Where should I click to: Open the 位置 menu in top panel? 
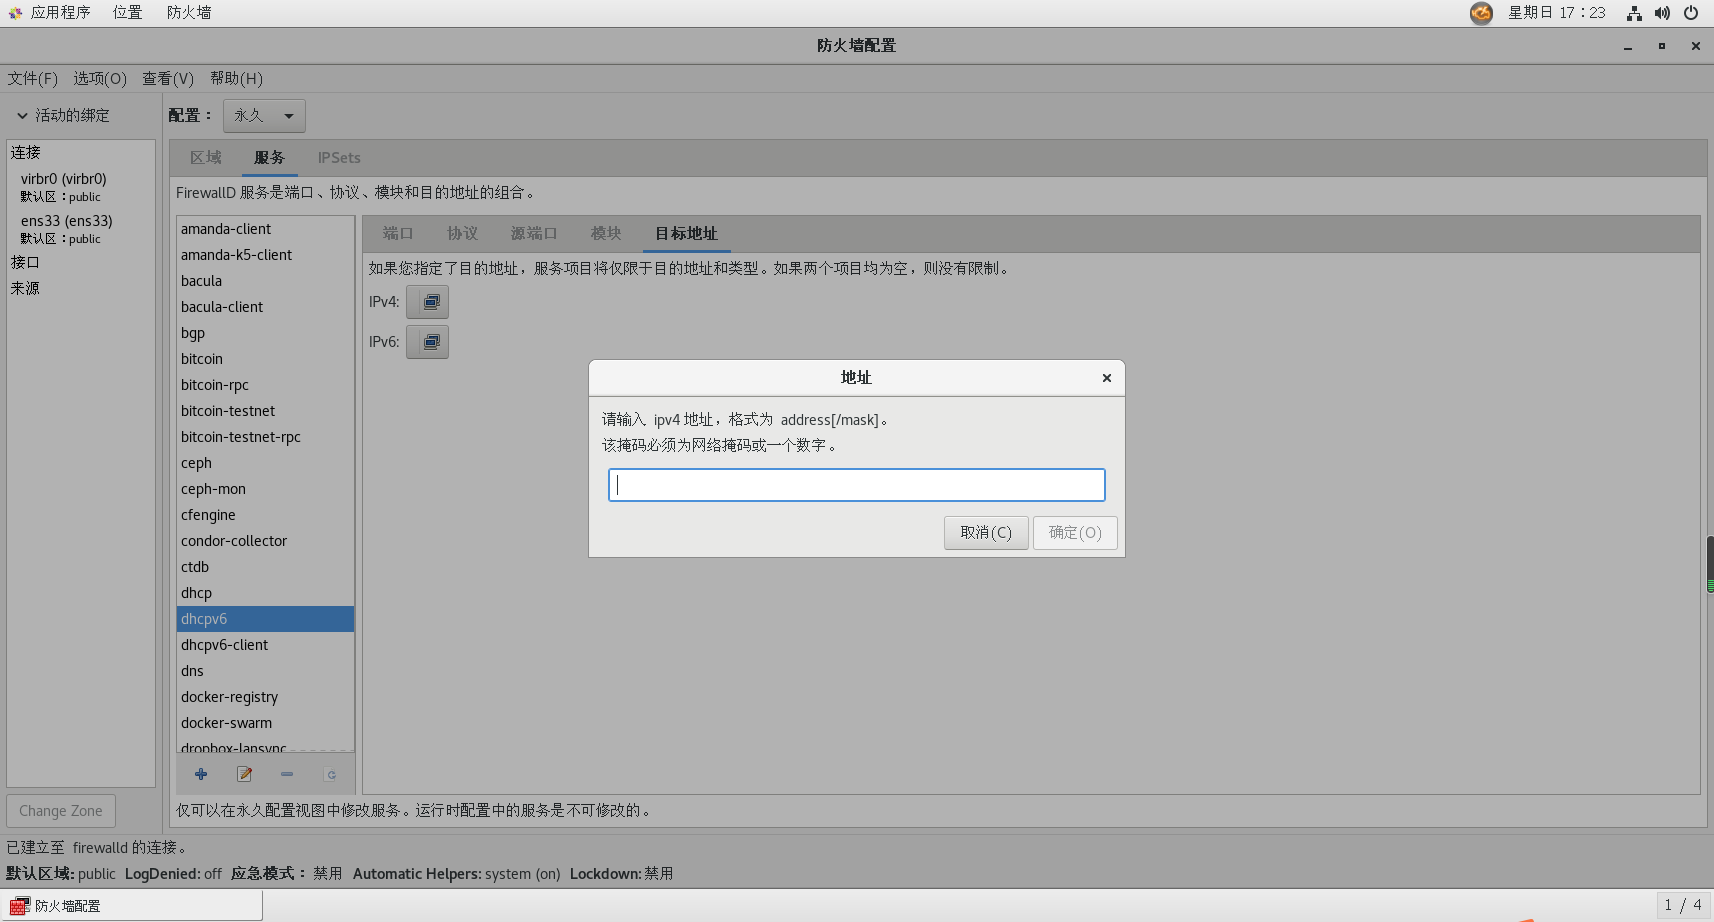click(127, 13)
